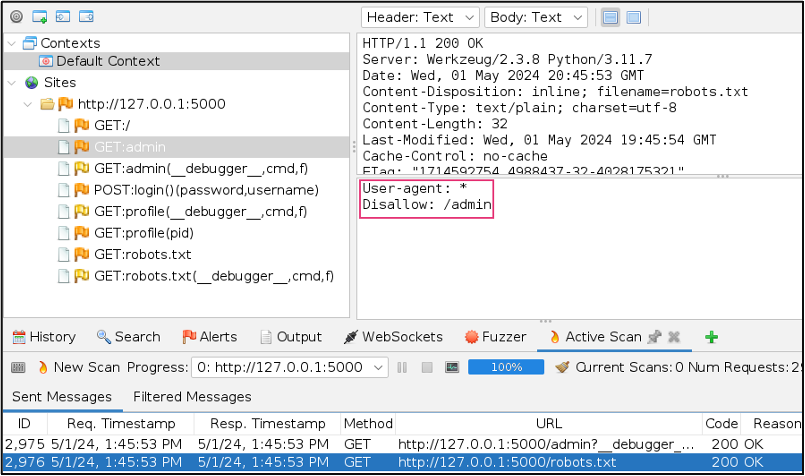Sort by Resp. Timestamp column header
This screenshot has width=805, height=476.
point(267,424)
